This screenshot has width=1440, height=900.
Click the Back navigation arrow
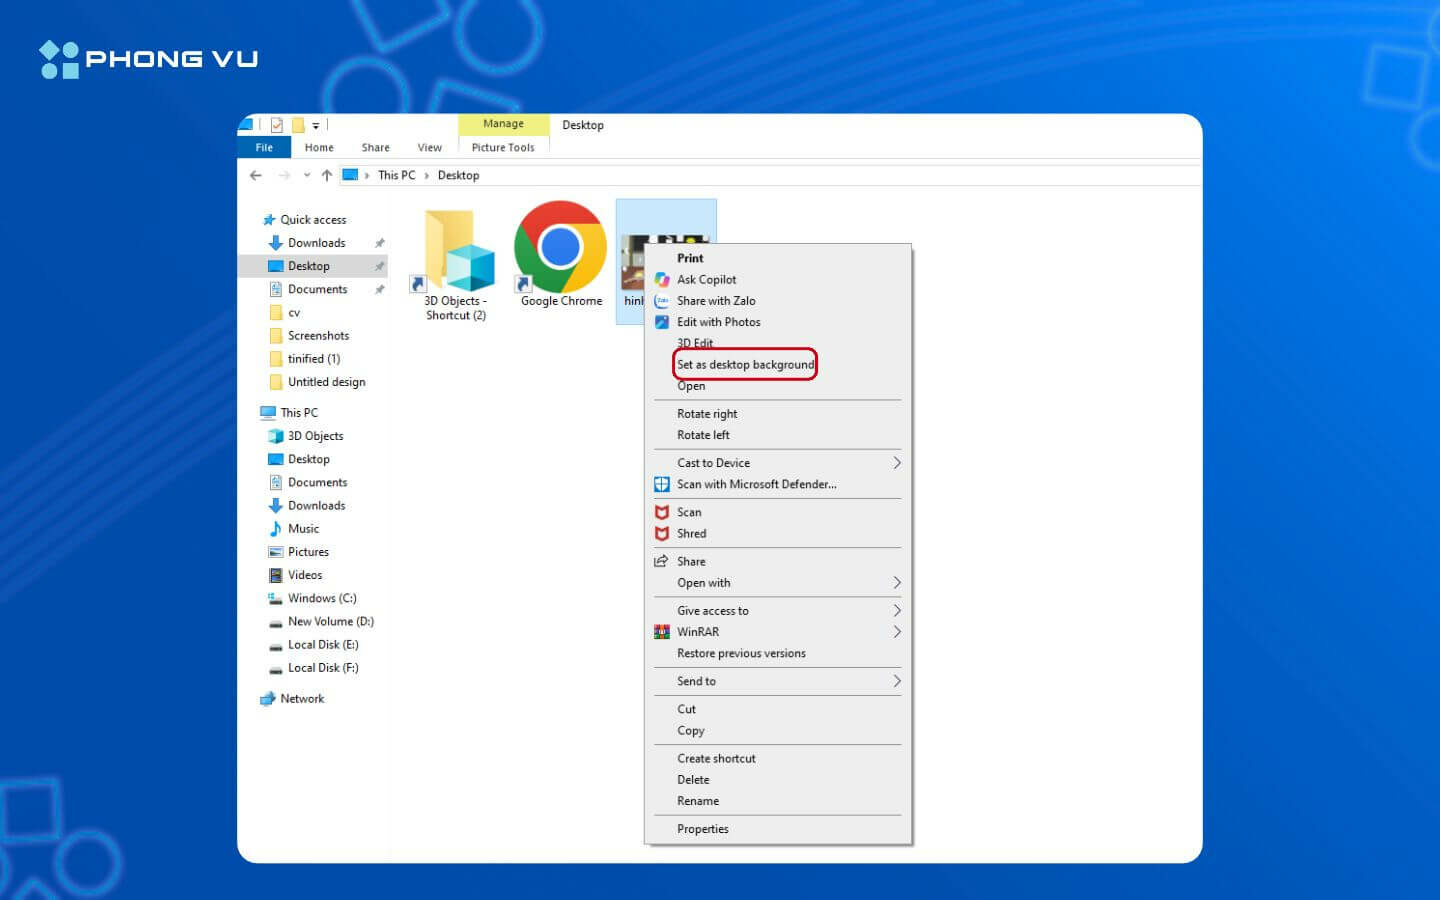[x=256, y=175]
